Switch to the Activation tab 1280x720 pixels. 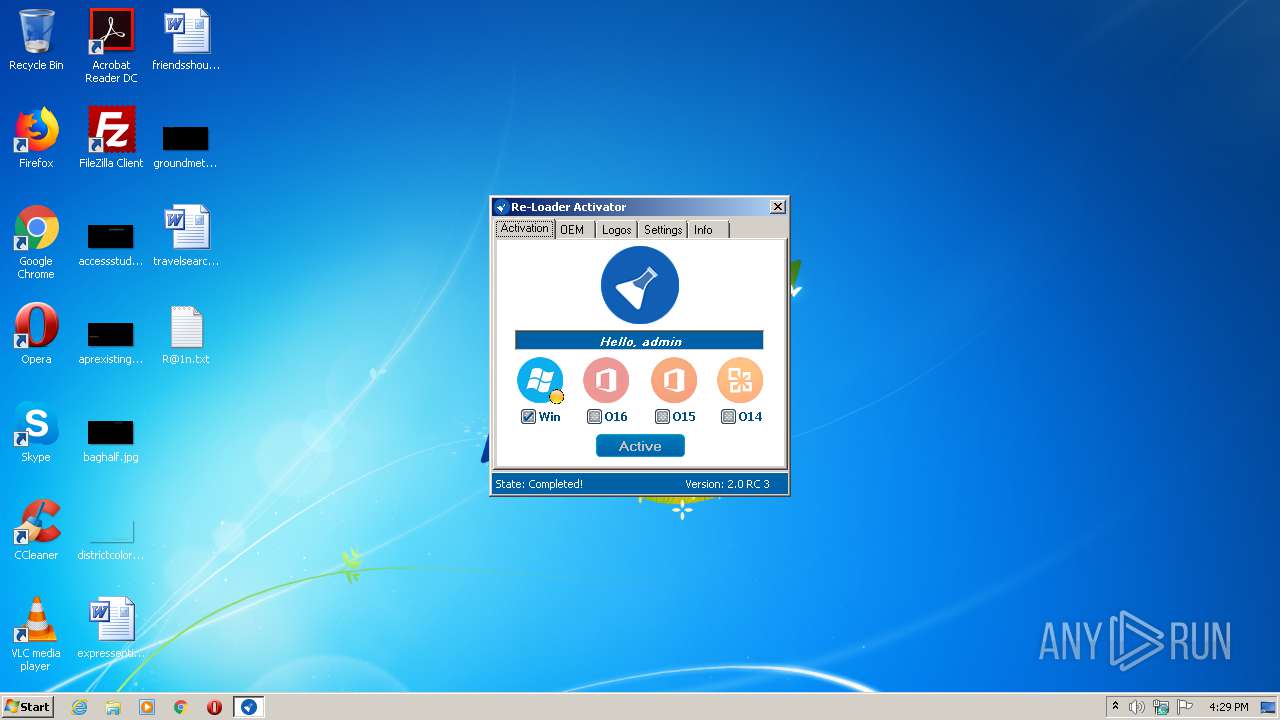pos(524,229)
